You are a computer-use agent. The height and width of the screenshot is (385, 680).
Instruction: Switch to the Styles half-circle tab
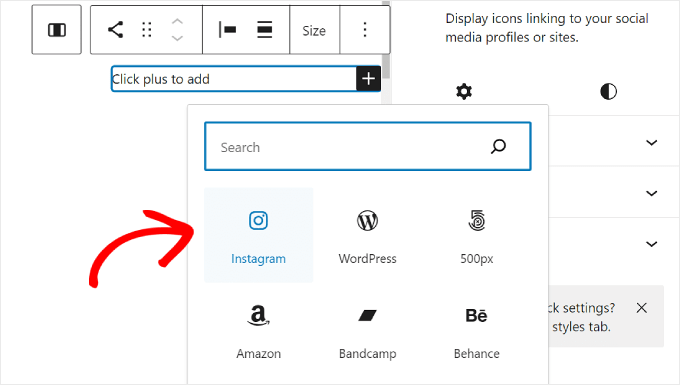coord(608,91)
